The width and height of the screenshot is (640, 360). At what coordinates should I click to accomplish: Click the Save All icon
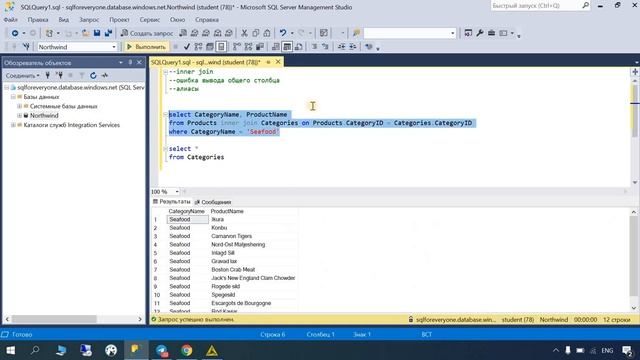coord(108,33)
